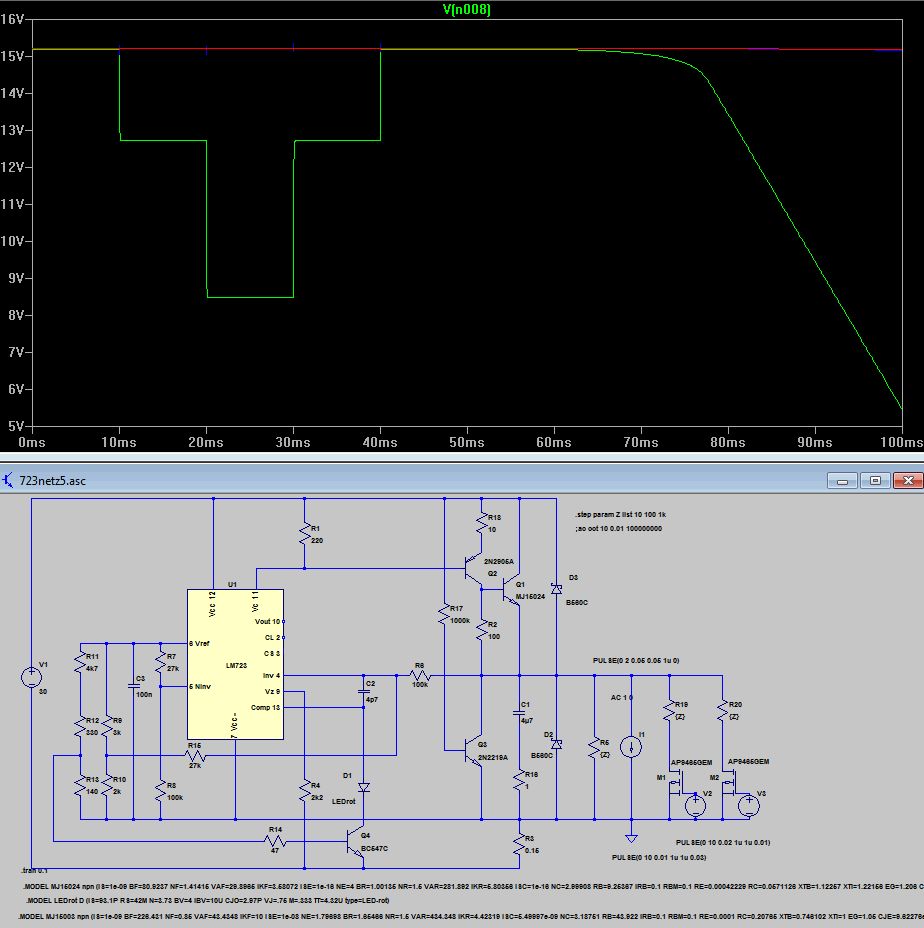
Task: Select resistor R4 2k2 symbol
Action: coord(305,791)
